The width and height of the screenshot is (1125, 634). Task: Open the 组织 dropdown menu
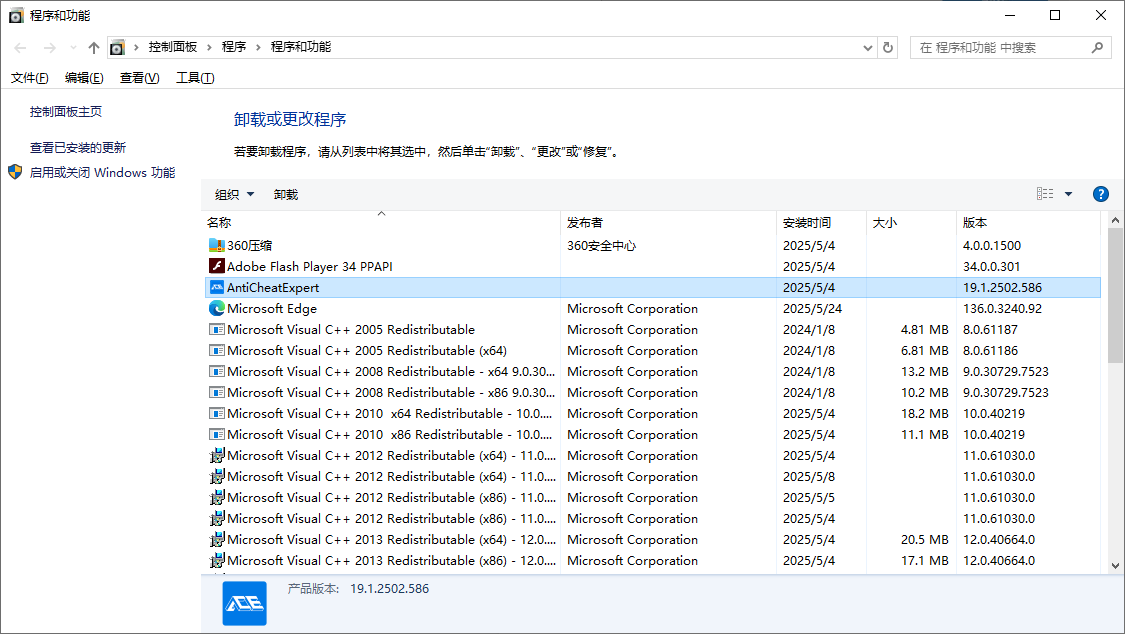(235, 194)
